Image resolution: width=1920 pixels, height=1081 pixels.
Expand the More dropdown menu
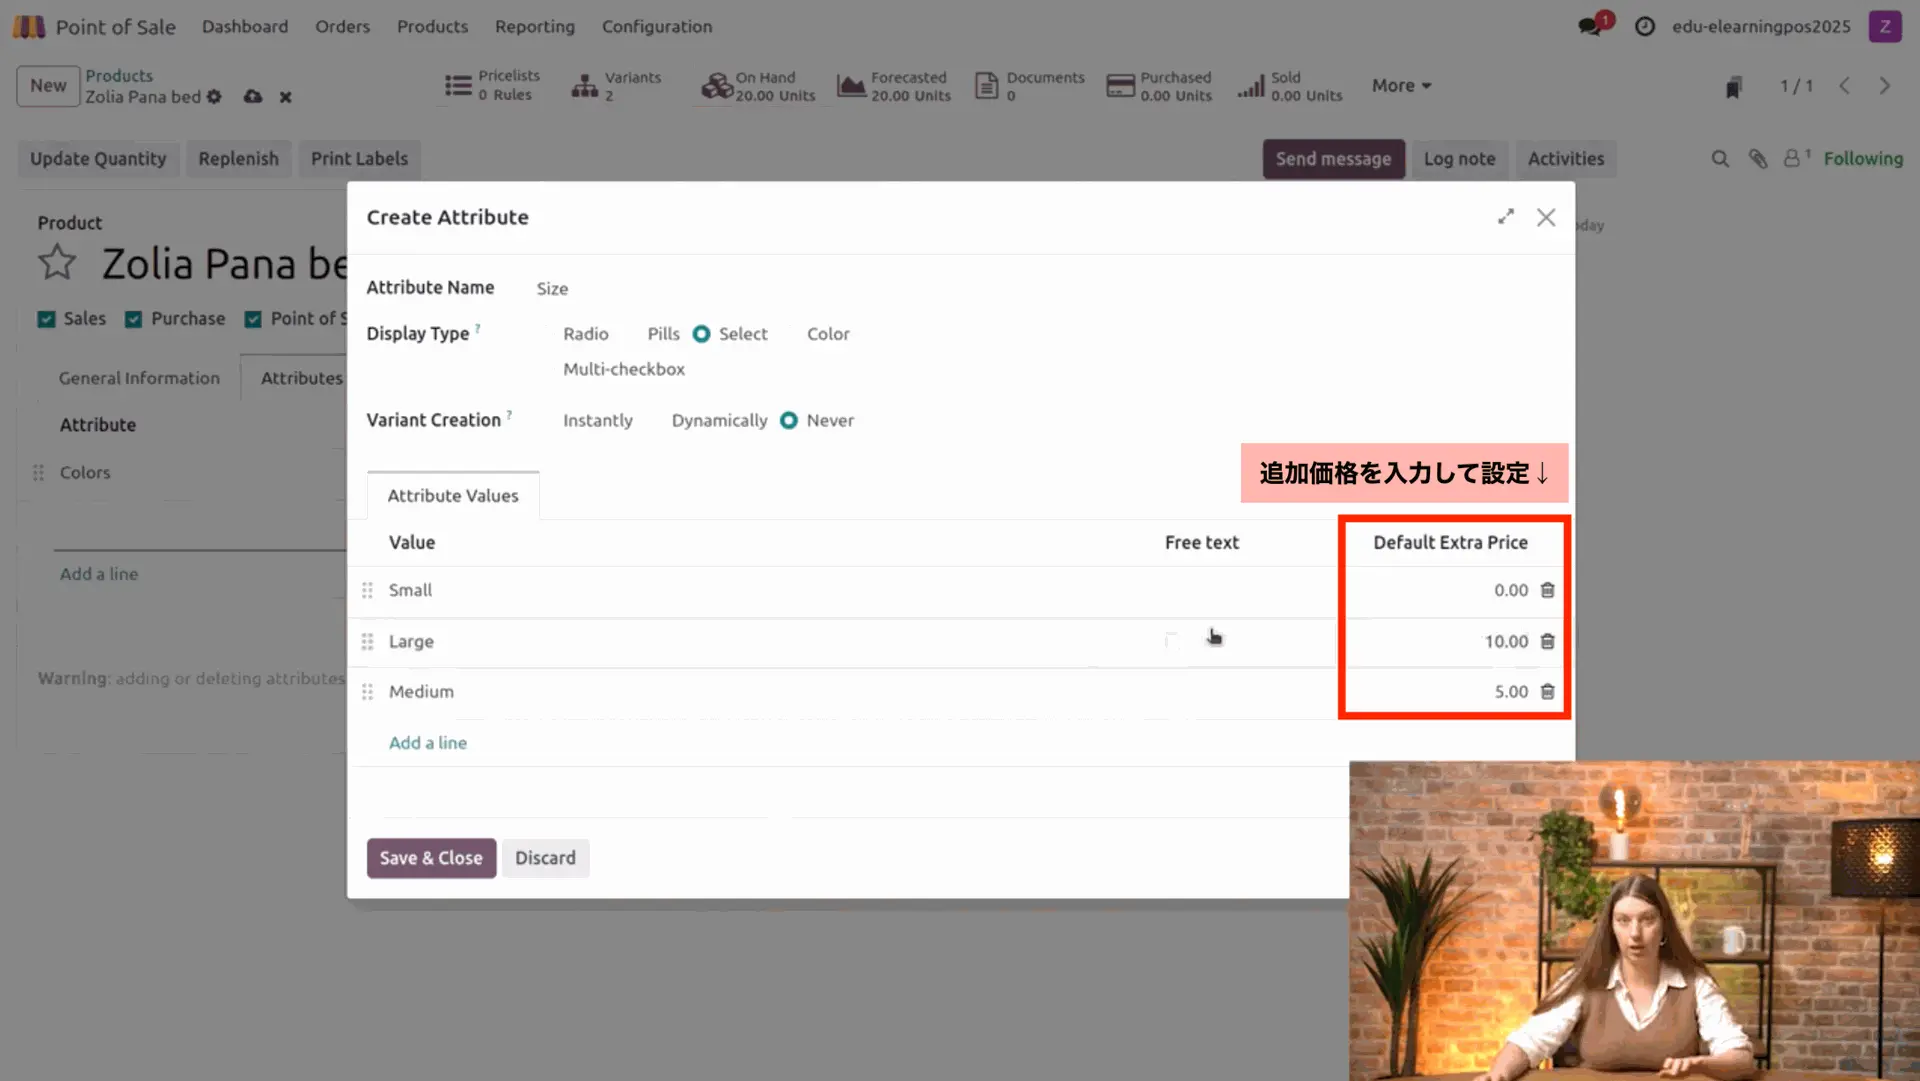point(1401,86)
